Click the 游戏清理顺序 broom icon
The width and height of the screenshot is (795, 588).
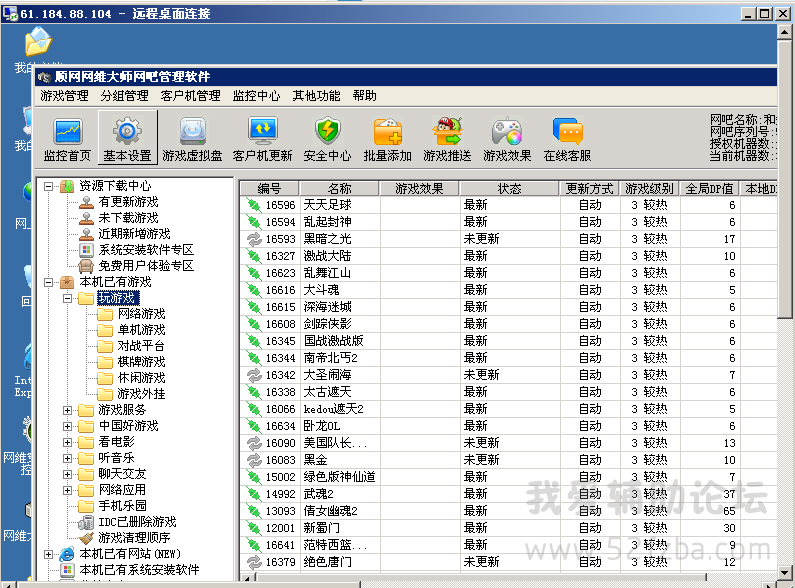click(87, 538)
